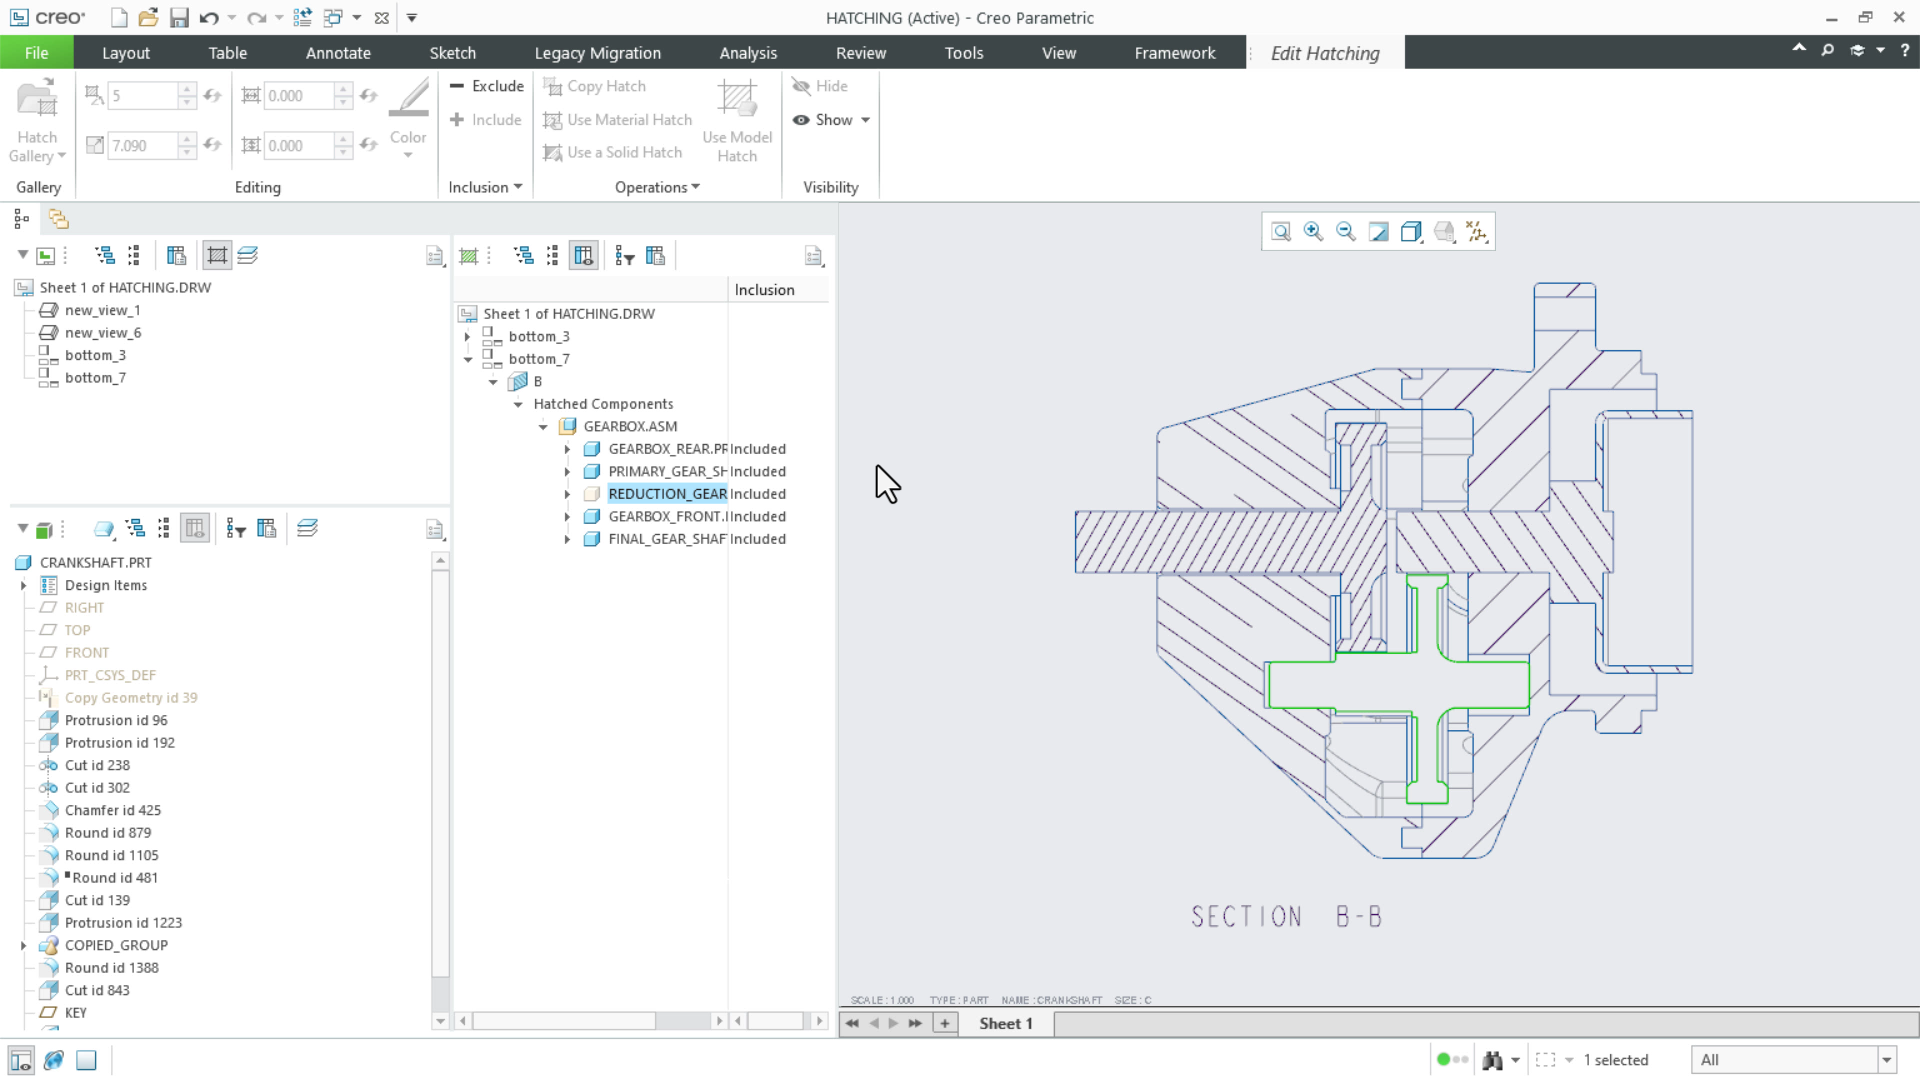Click the Zoom Out icon
Screen dimensions: 1920x1080
(x=1346, y=232)
